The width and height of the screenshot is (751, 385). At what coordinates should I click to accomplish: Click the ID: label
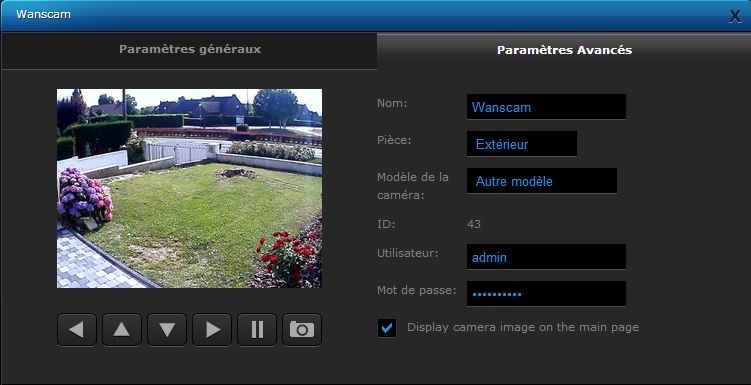tap(386, 224)
